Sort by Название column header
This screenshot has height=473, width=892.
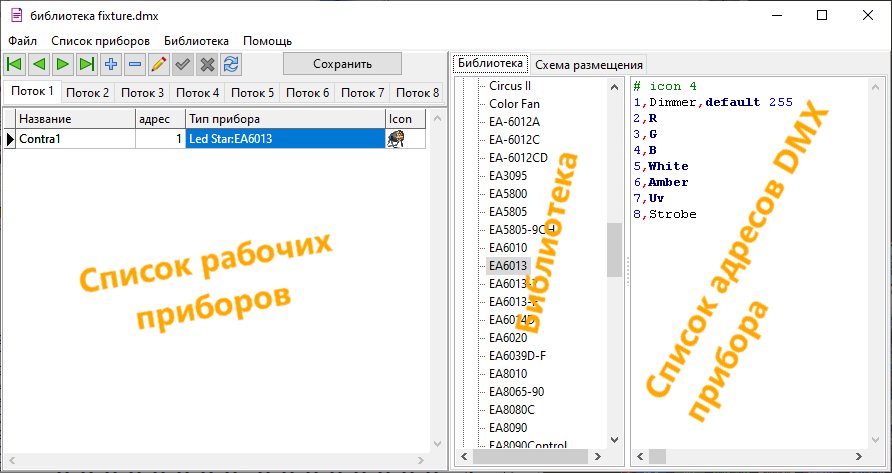(x=76, y=119)
